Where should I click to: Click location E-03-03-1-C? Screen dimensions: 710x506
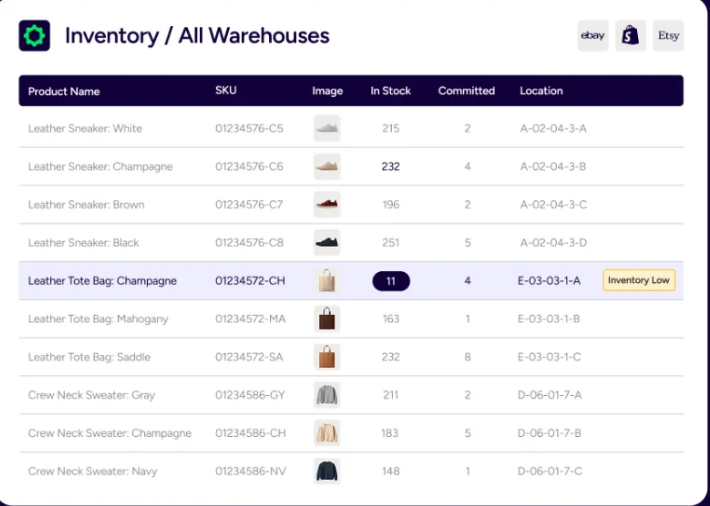coord(549,357)
